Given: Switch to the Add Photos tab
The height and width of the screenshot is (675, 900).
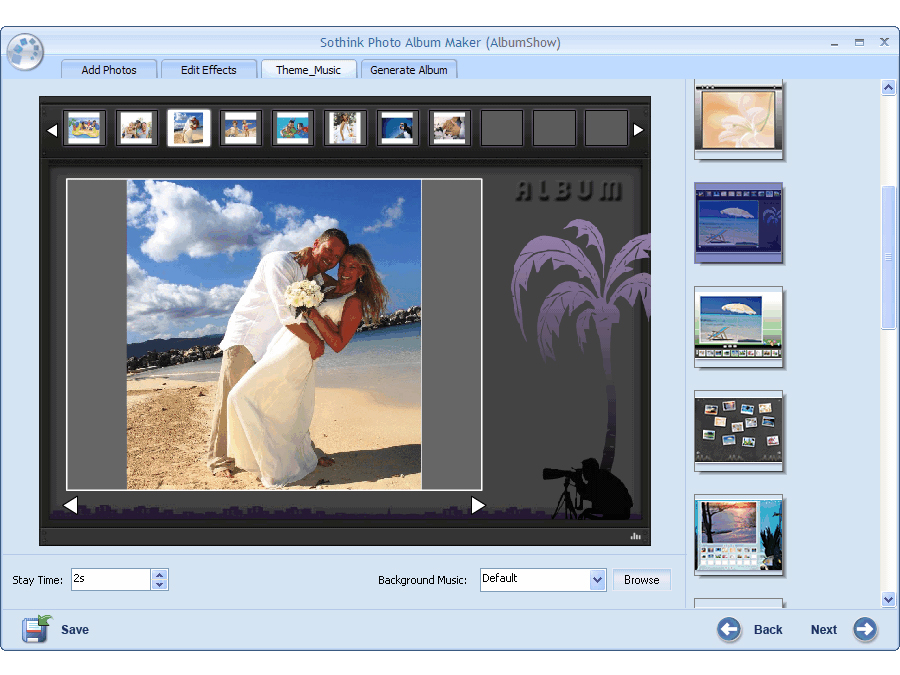Looking at the screenshot, I should point(108,69).
